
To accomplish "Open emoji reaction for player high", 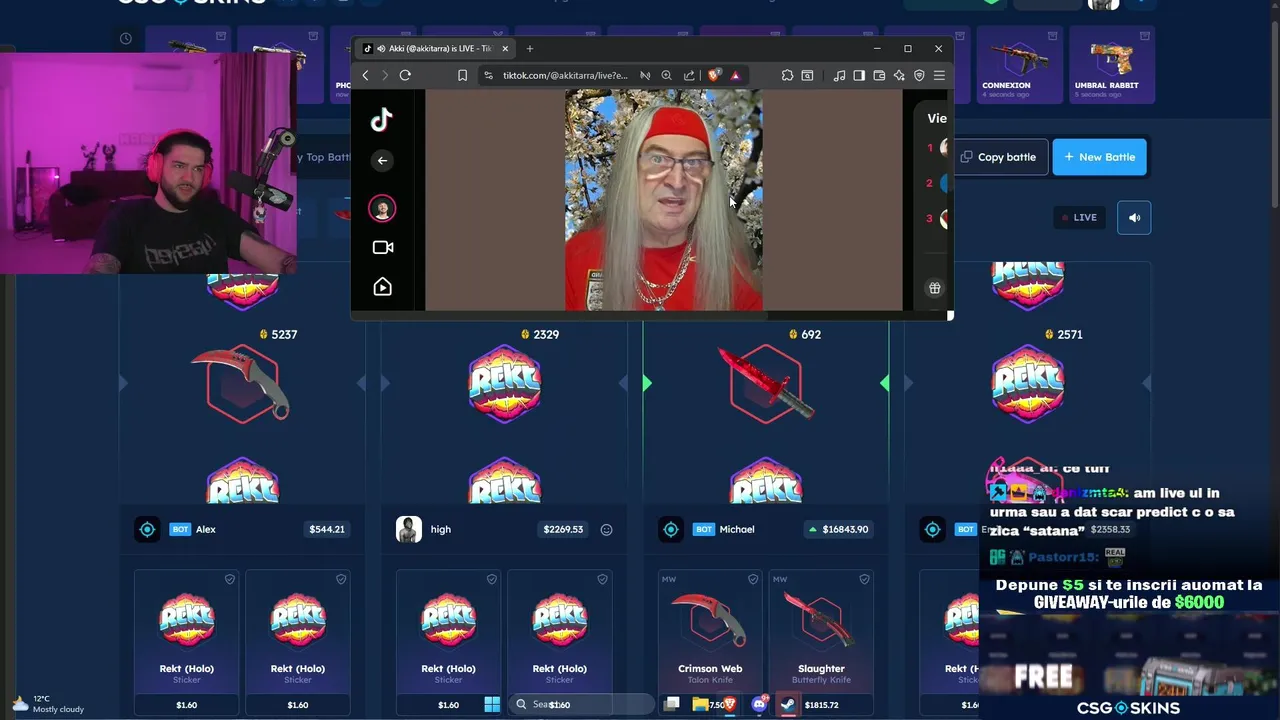I will [x=606, y=529].
